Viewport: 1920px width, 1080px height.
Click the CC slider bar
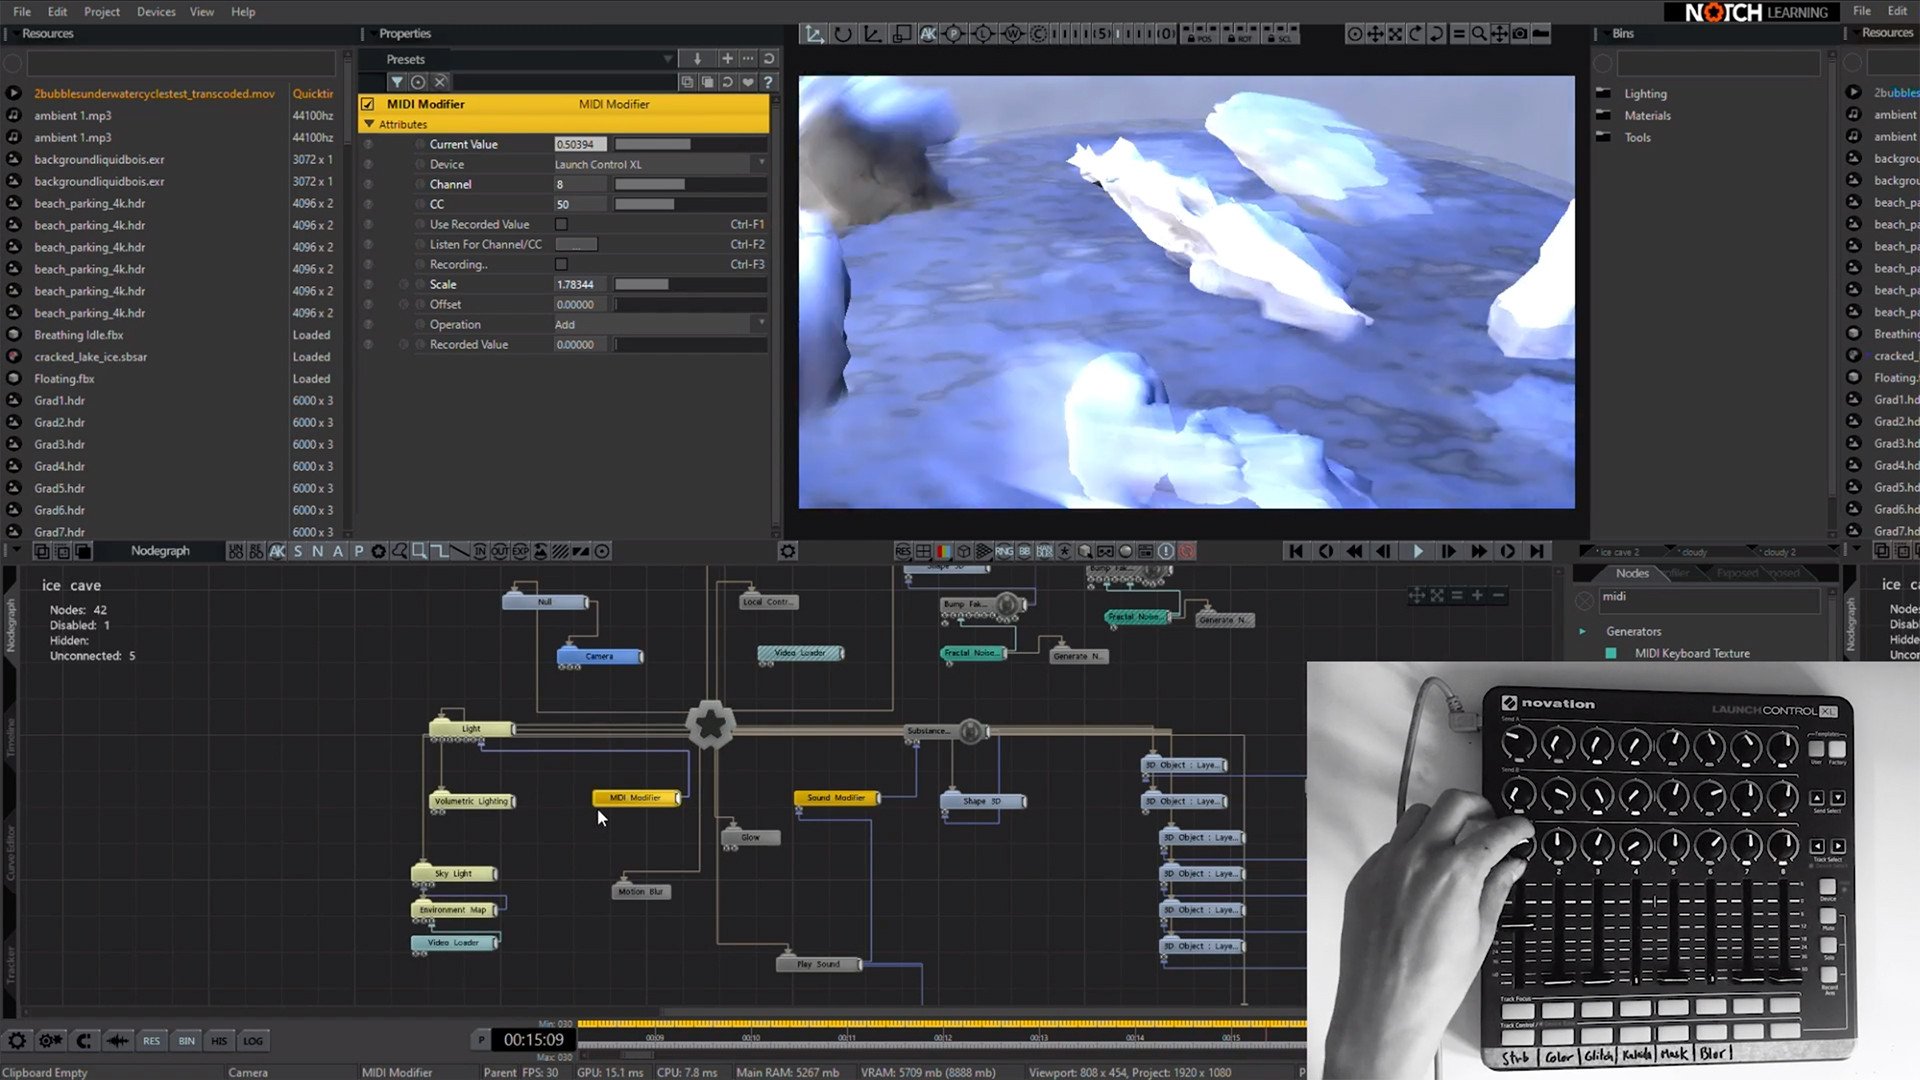point(690,204)
